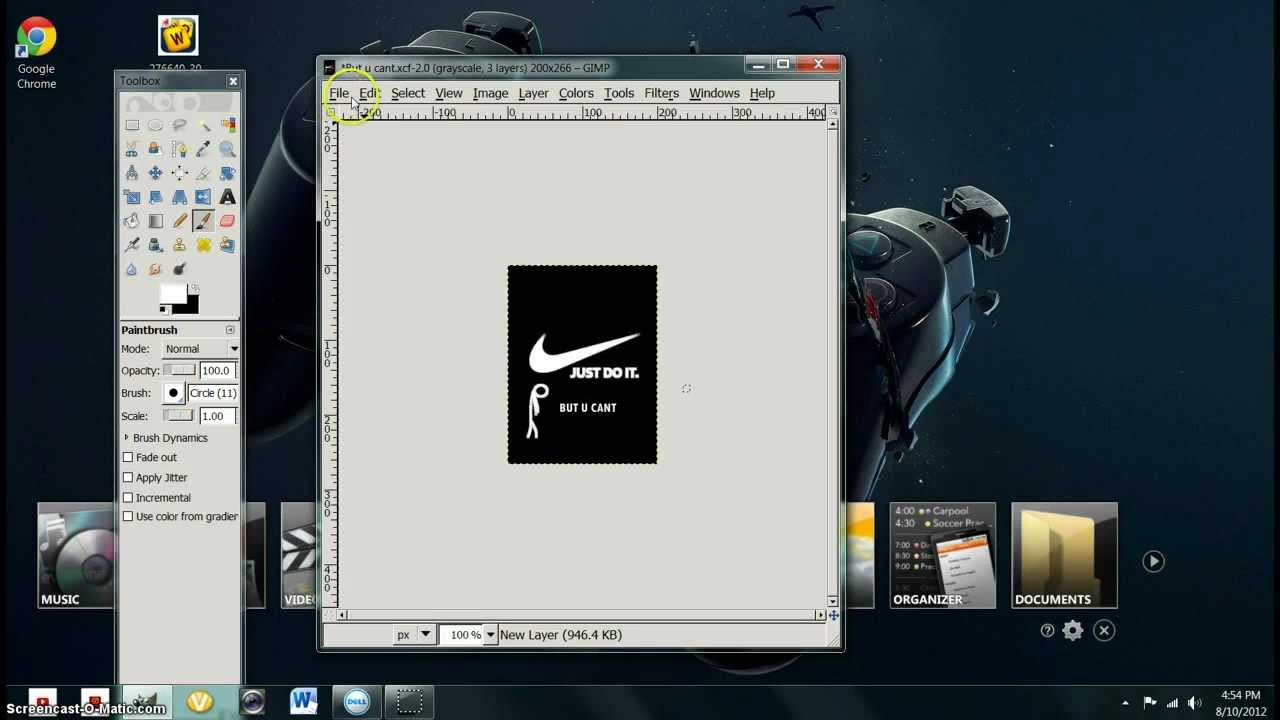Choose the Alignment tool
This screenshot has width=1280, height=720.
pyautogui.click(x=179, y=173)
